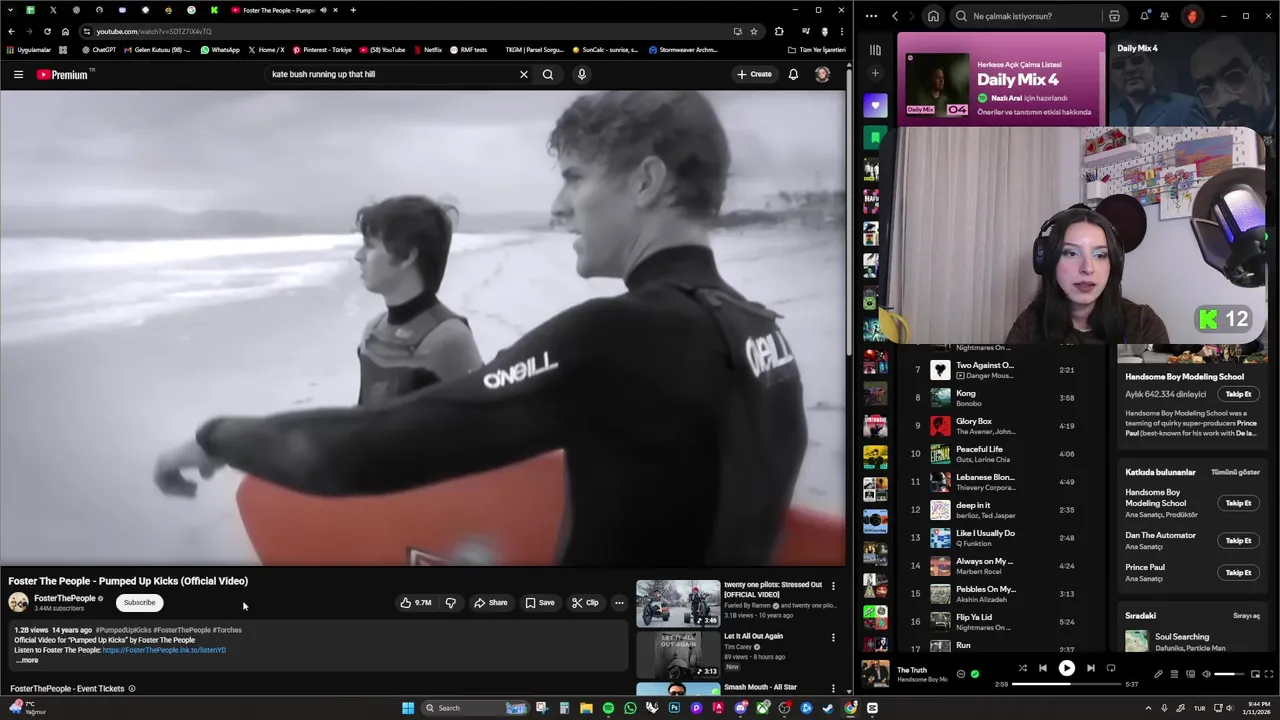Open the #PumpedUpKicks hashtag
The width and height of the screenshot is (1280, 720).
[123, 630]
